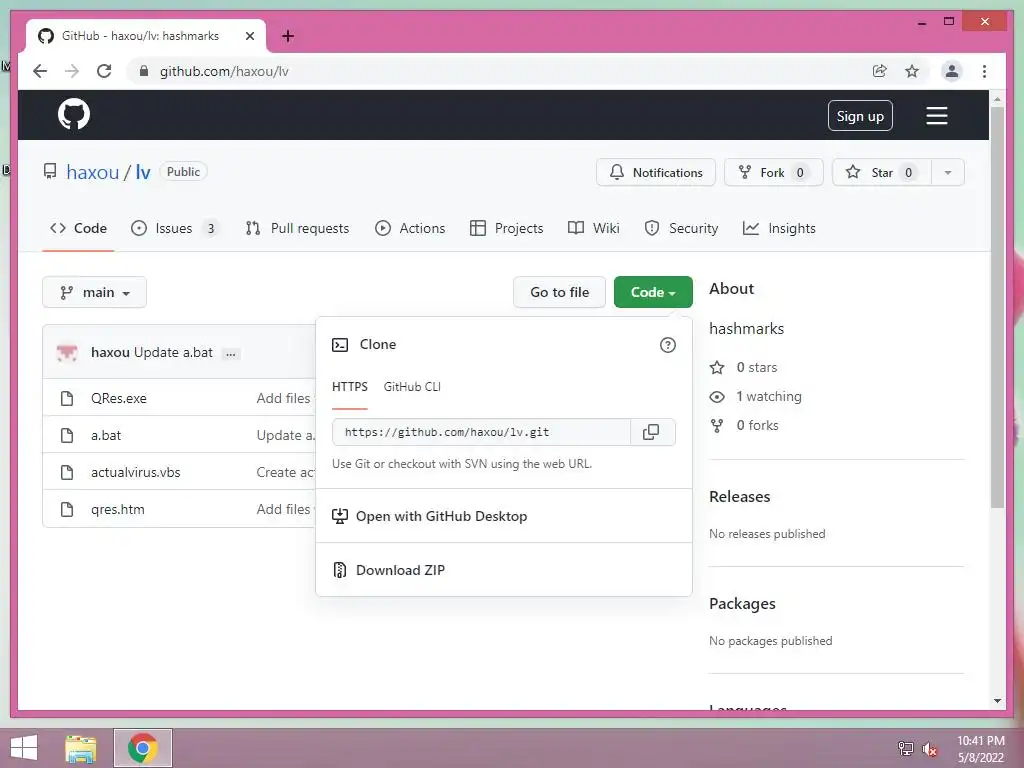Click the network tray icon
This screenshot has height=768, width=1024.
pos(905,749)
